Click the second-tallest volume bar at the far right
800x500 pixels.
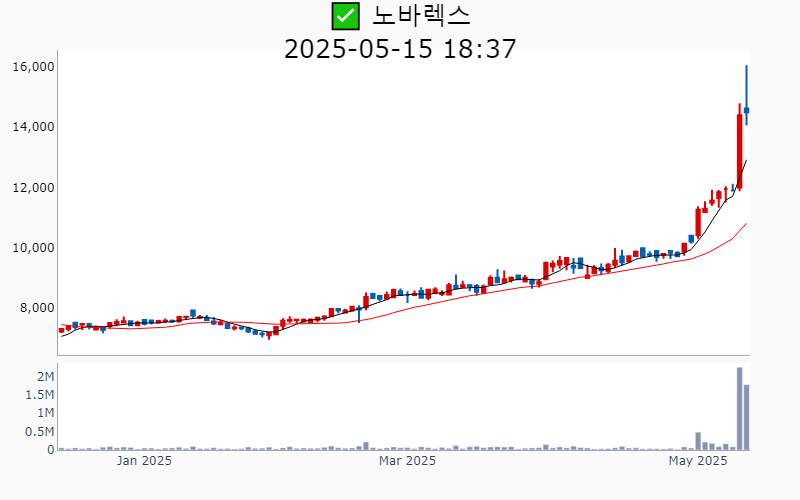coord(746,417)
